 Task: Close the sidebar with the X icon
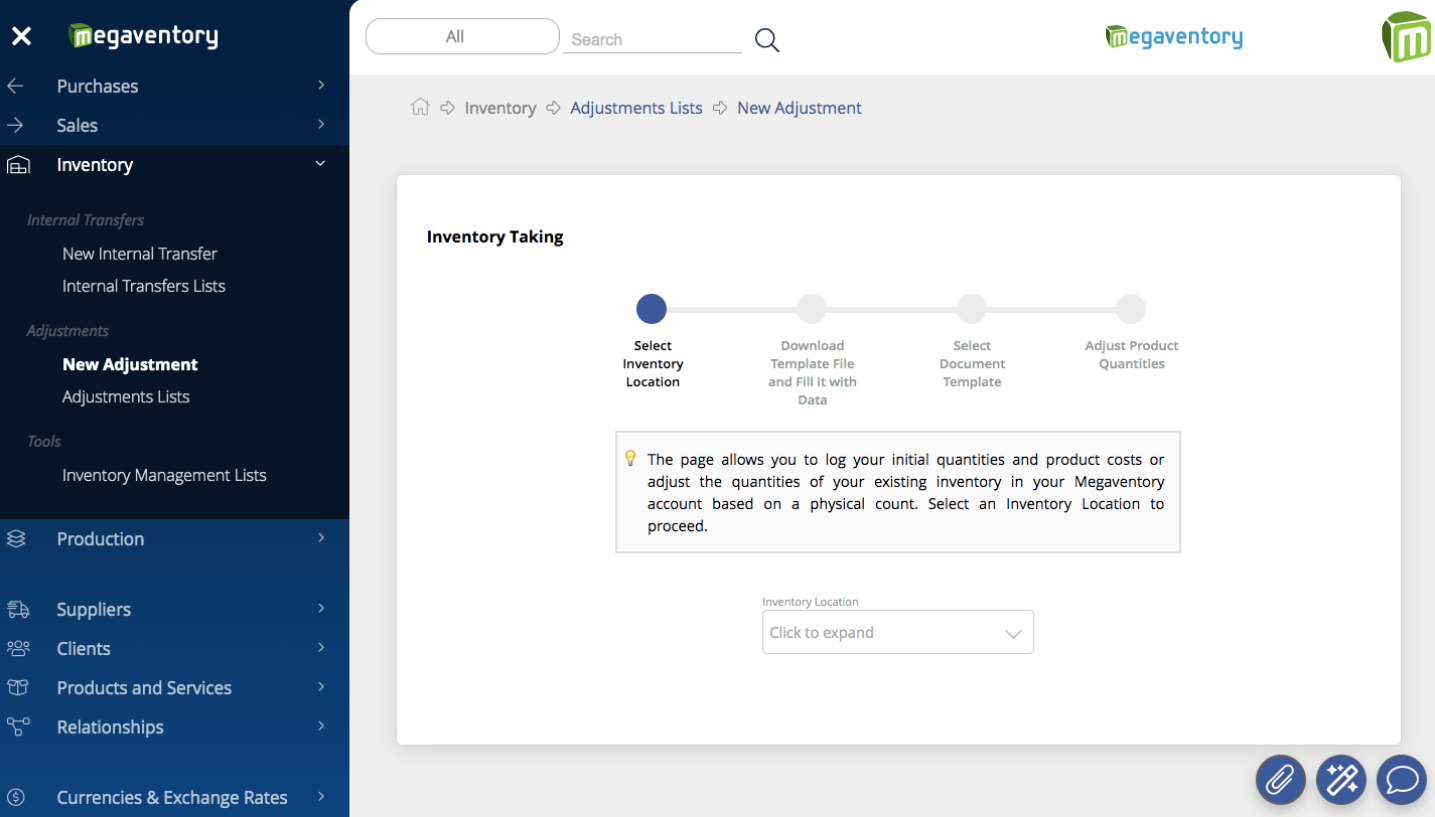21,37
